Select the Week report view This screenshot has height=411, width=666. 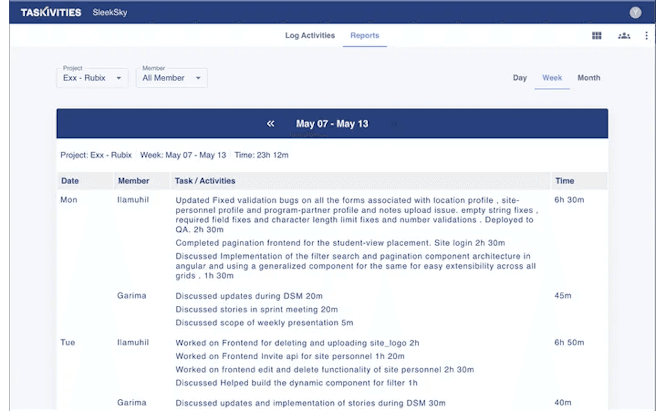pos(552,78)
